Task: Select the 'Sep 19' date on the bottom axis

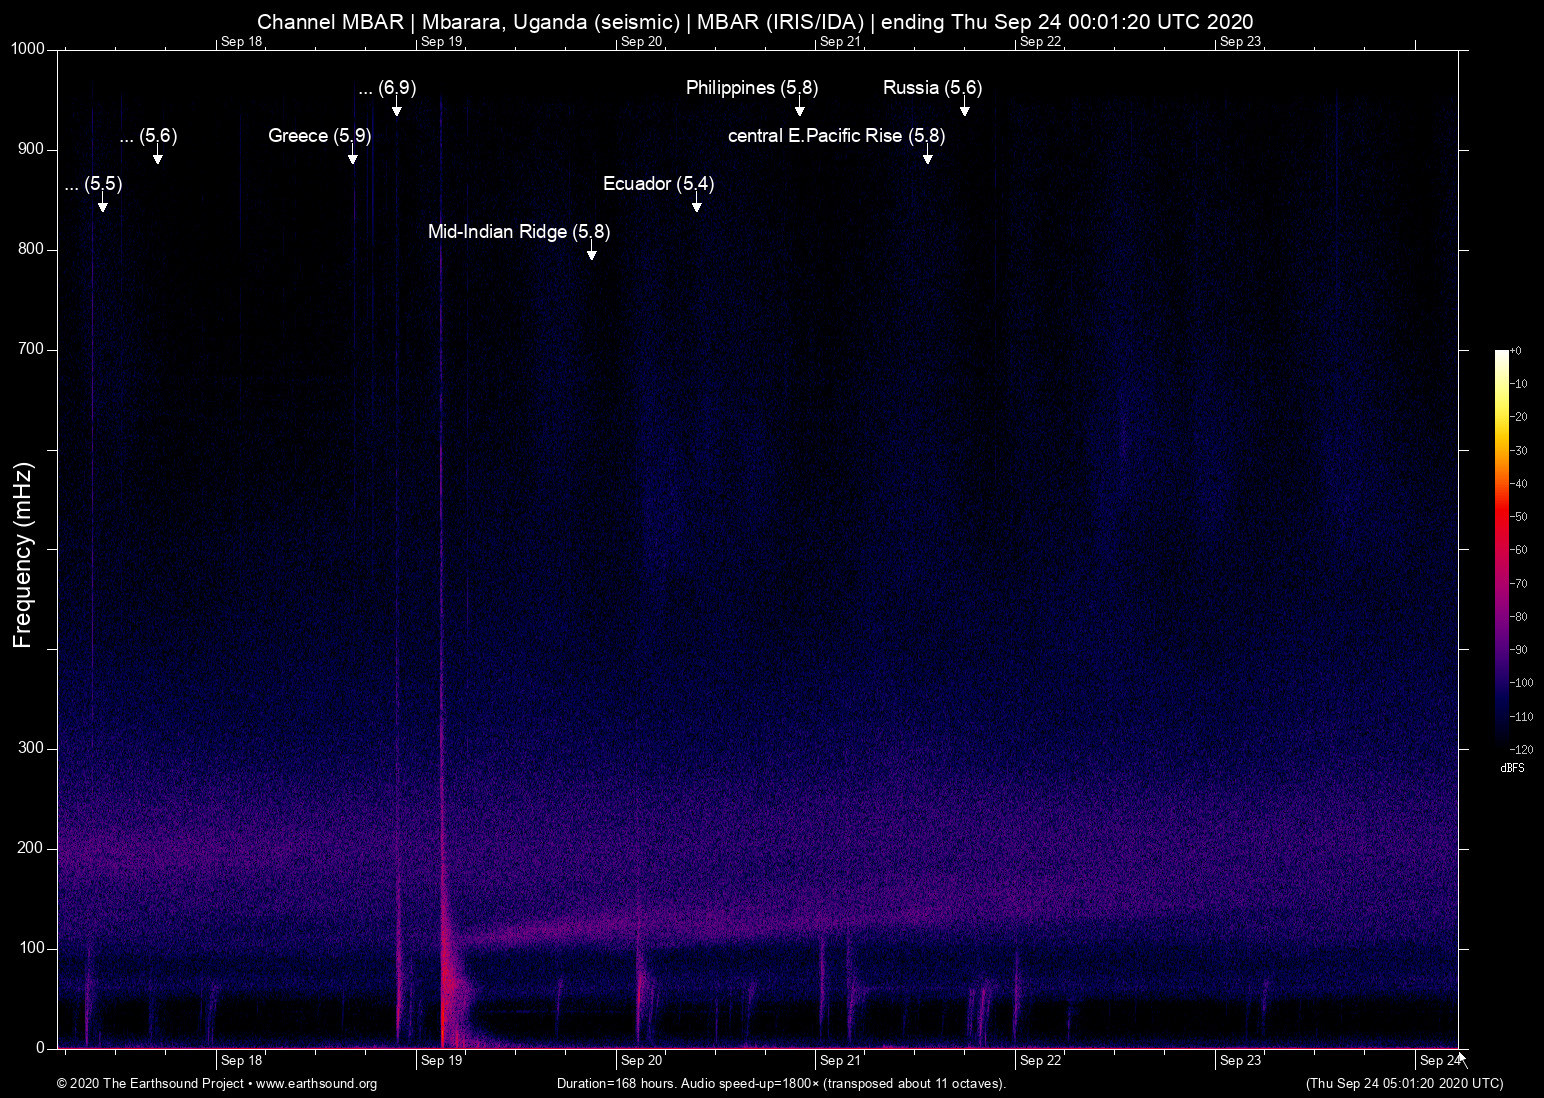Action: coord(442,1061)
